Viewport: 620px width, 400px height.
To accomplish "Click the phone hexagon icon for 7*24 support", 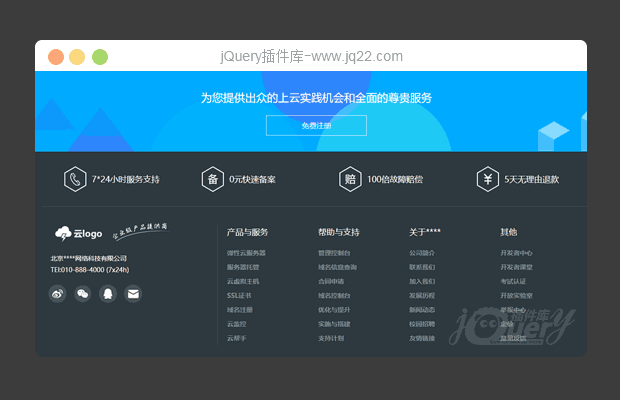I will coord(74,179).
